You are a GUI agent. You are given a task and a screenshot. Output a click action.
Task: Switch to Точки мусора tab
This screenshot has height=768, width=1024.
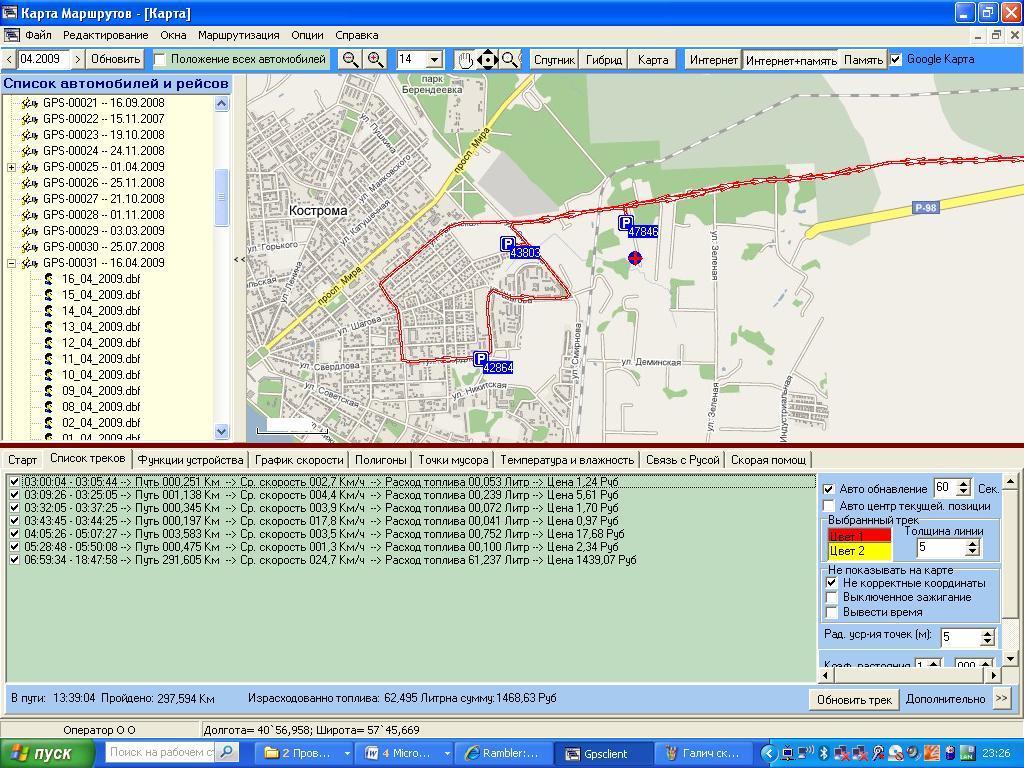pos(453,460)
